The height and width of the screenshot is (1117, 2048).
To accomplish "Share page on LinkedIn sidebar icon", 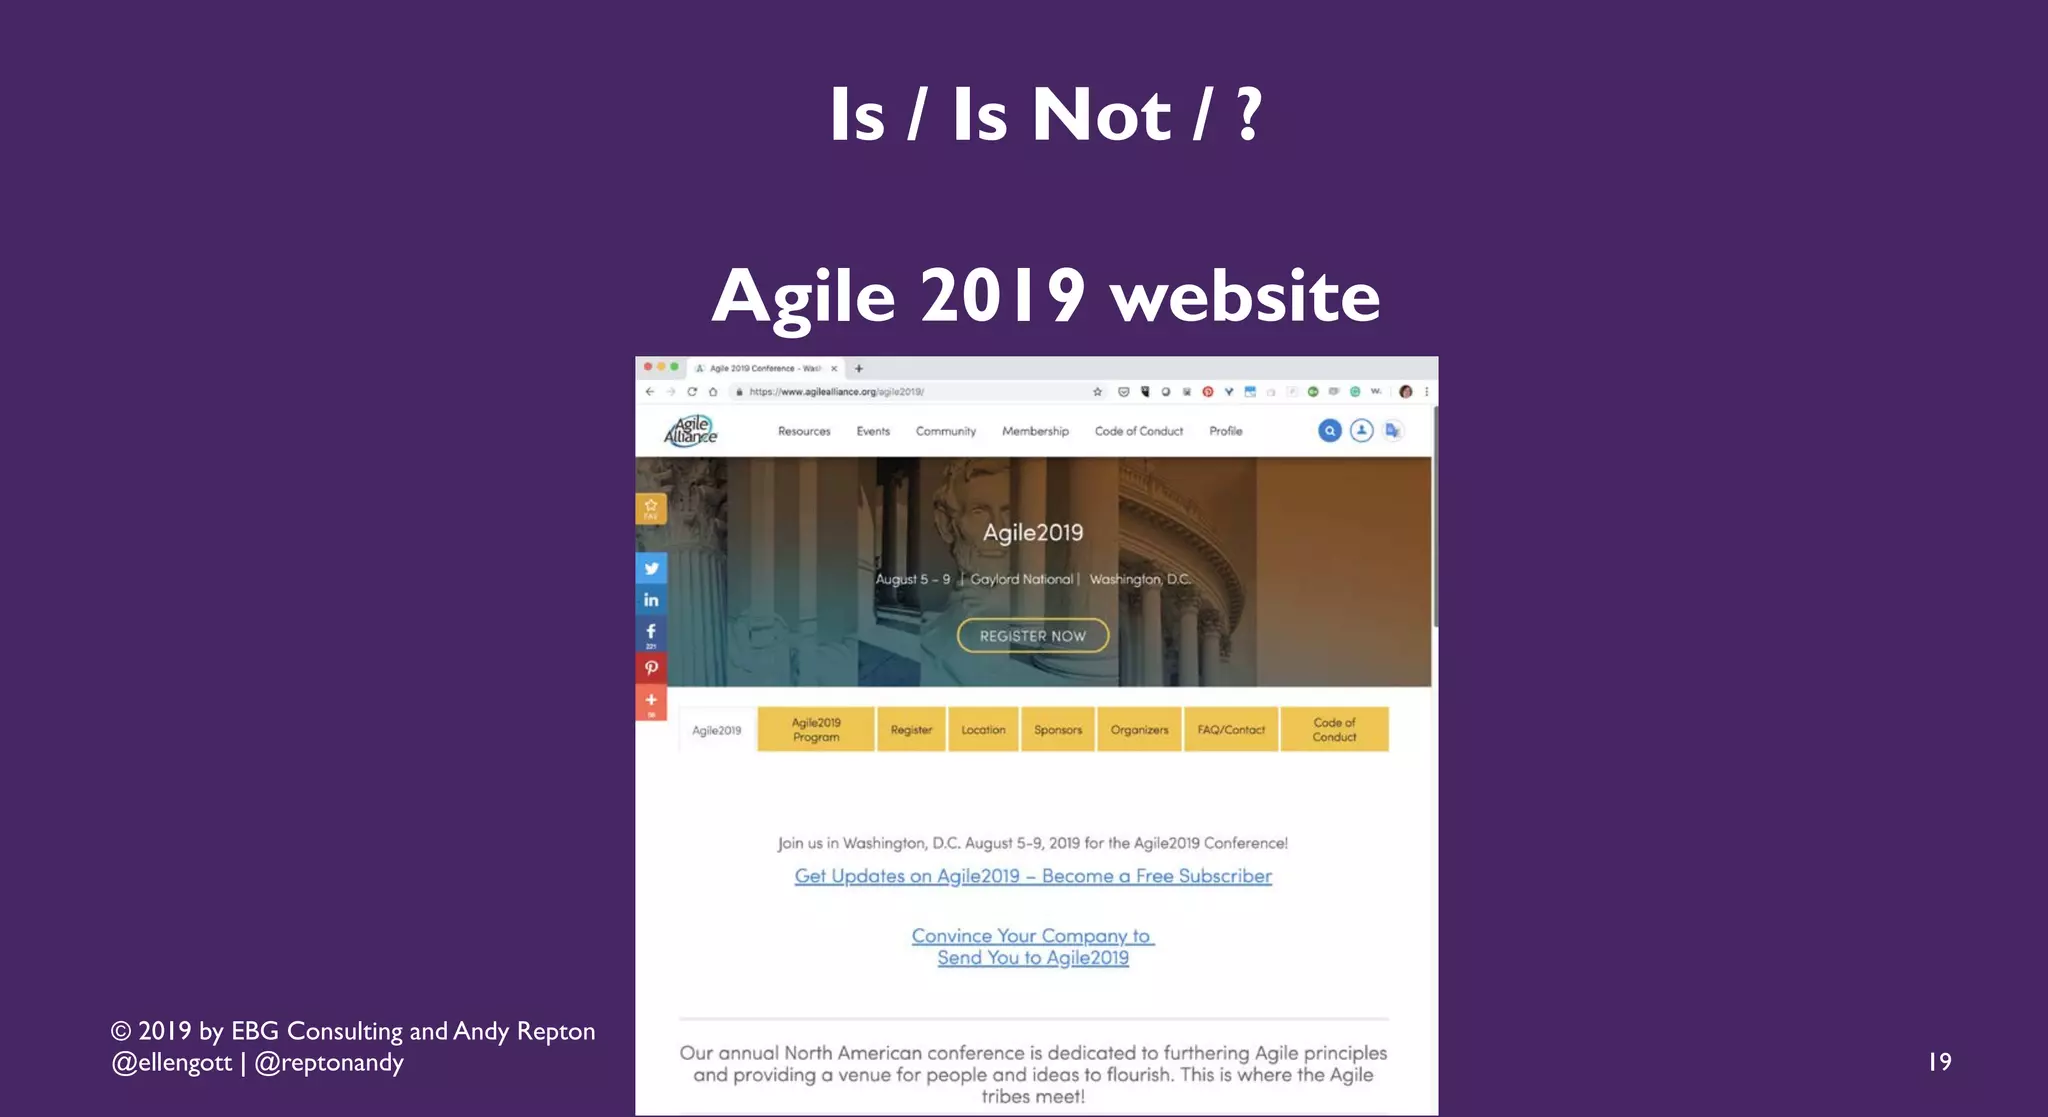I will [651, 600].
